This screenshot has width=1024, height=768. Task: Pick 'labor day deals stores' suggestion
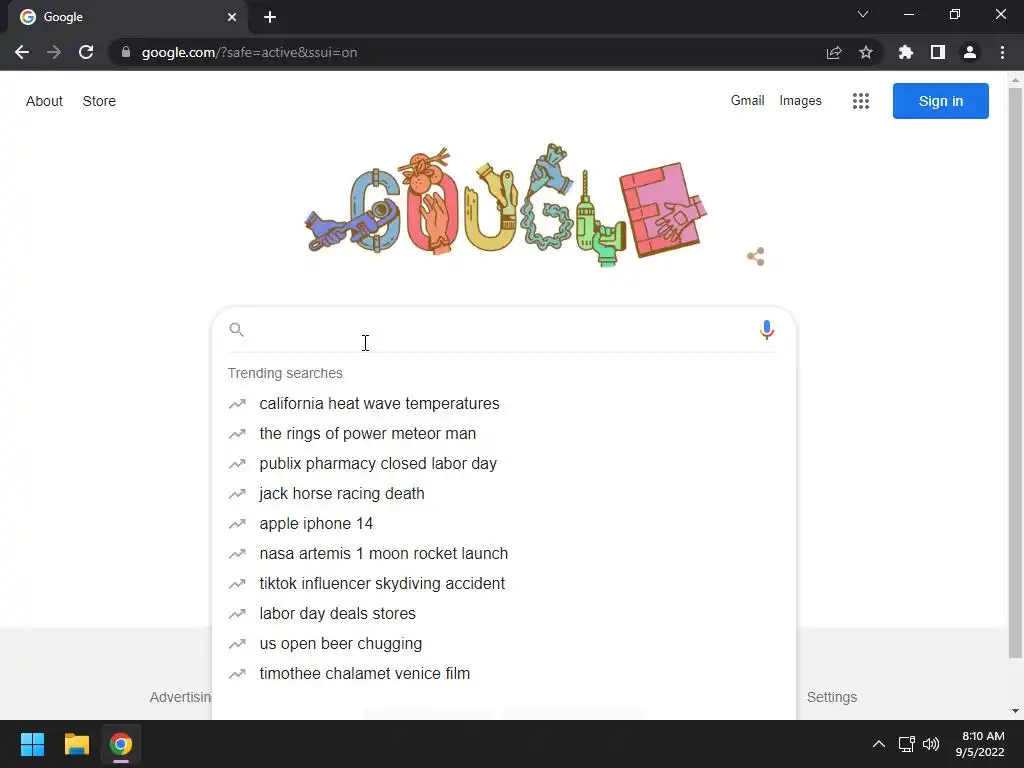[337, 614]
